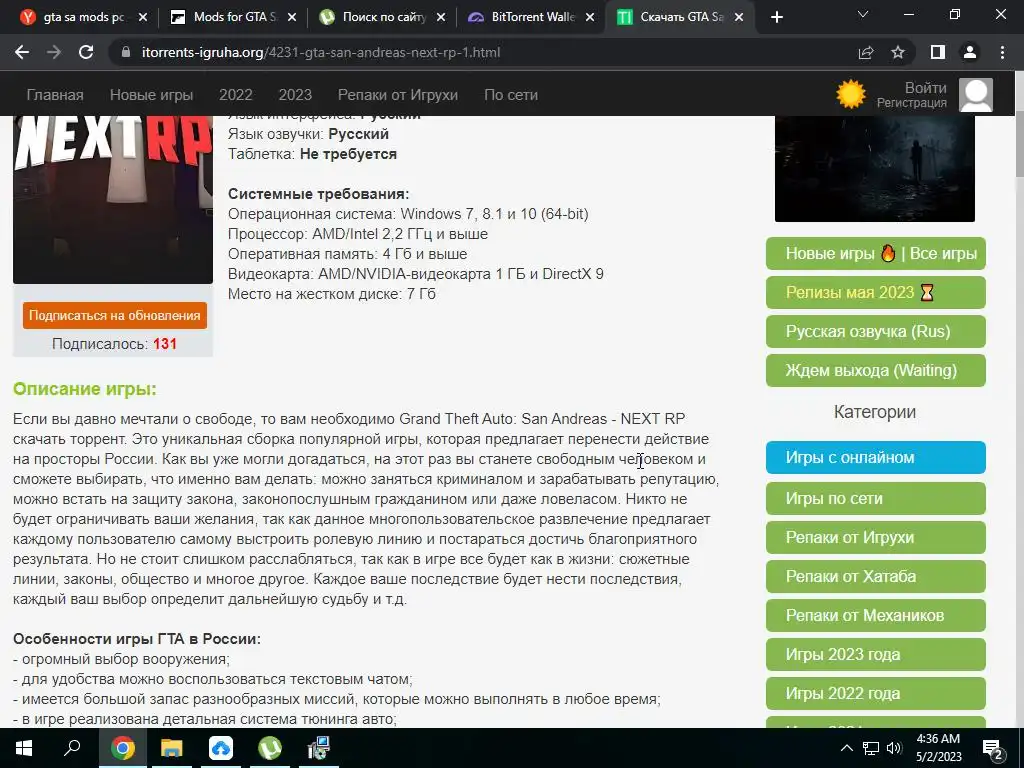The height and width of the screenshot is (768, 1024).
Task: Open the Chrome profile icon
Action: (x=970, y=52)
